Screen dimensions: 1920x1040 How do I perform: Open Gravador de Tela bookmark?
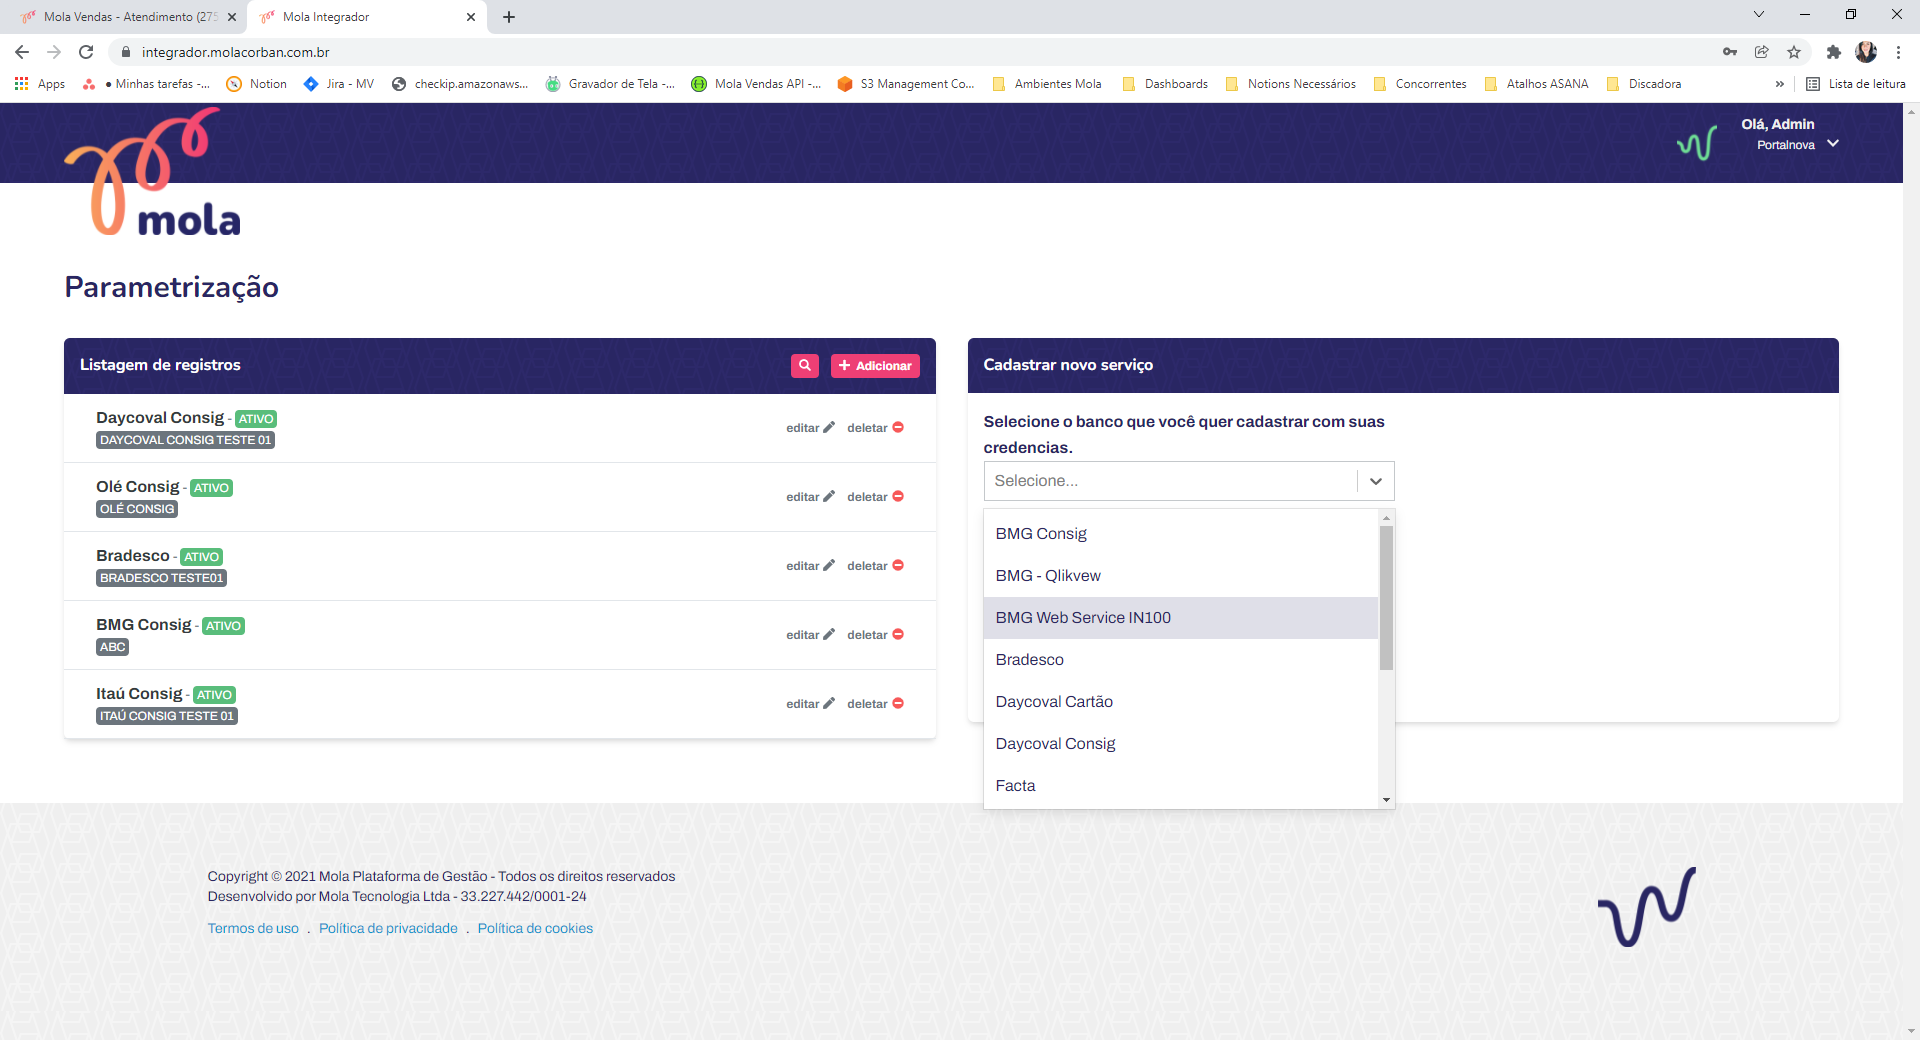(610, 84)
